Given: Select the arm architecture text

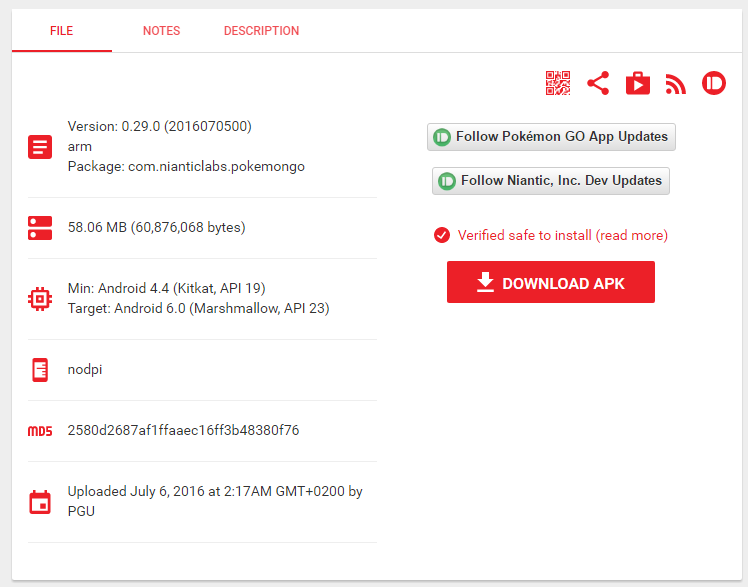Looking at the screenshot, I should tap(80, 146).
